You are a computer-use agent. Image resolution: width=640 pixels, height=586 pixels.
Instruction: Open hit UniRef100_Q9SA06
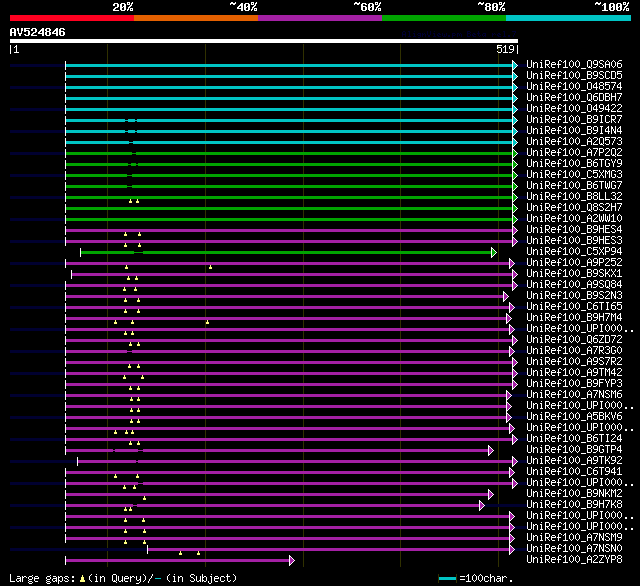(574, 64)
